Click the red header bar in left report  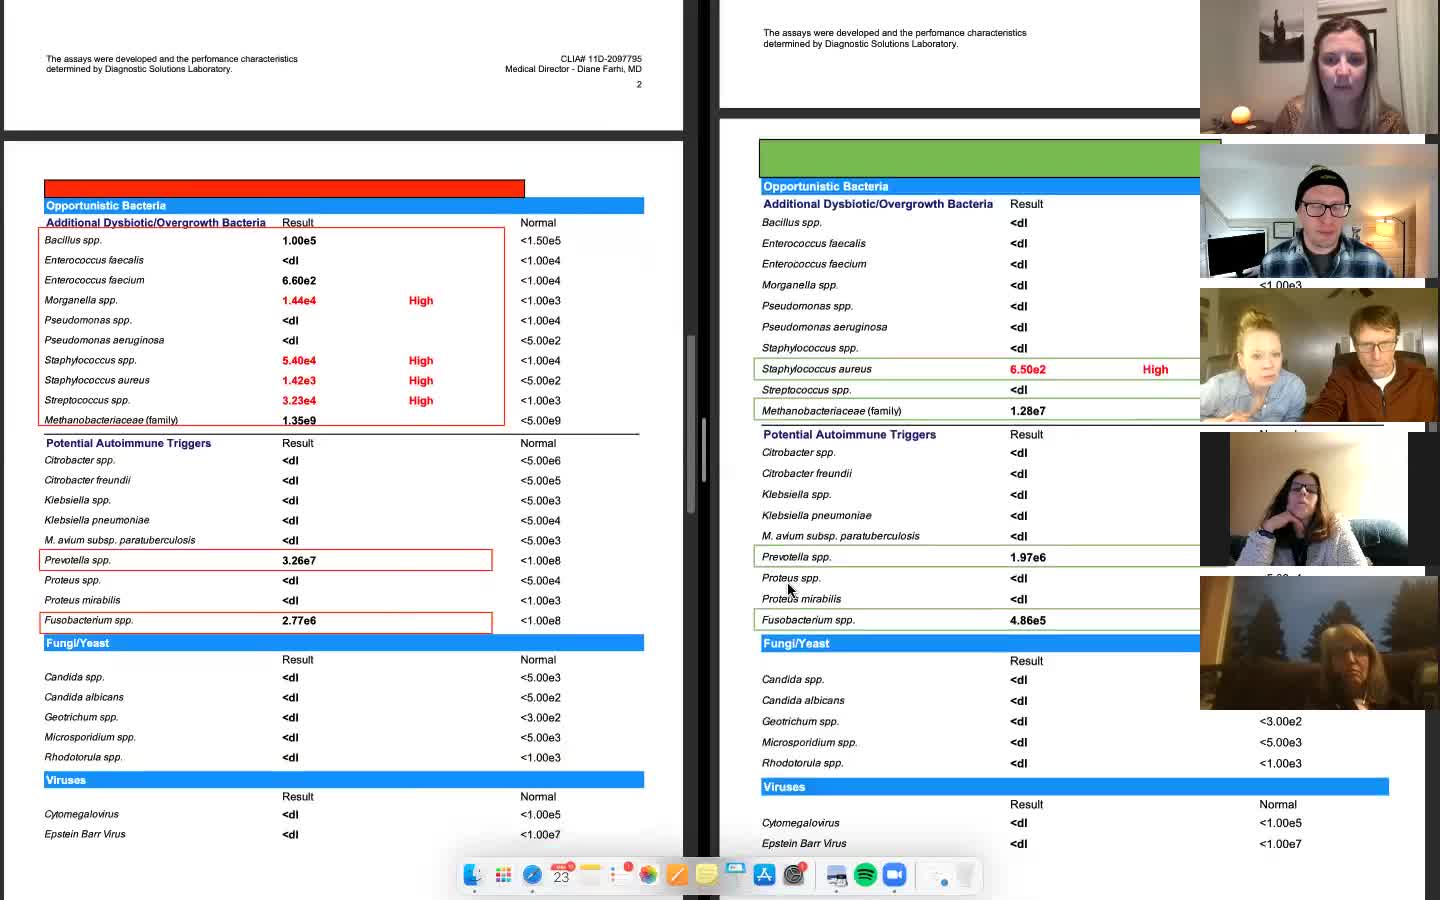[x=284, y=188]
